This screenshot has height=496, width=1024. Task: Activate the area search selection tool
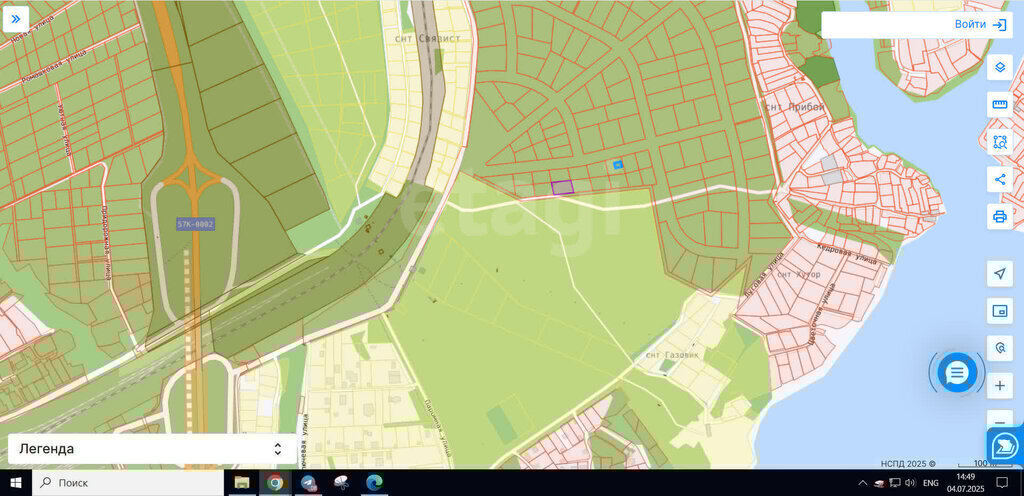click(999, 142)
